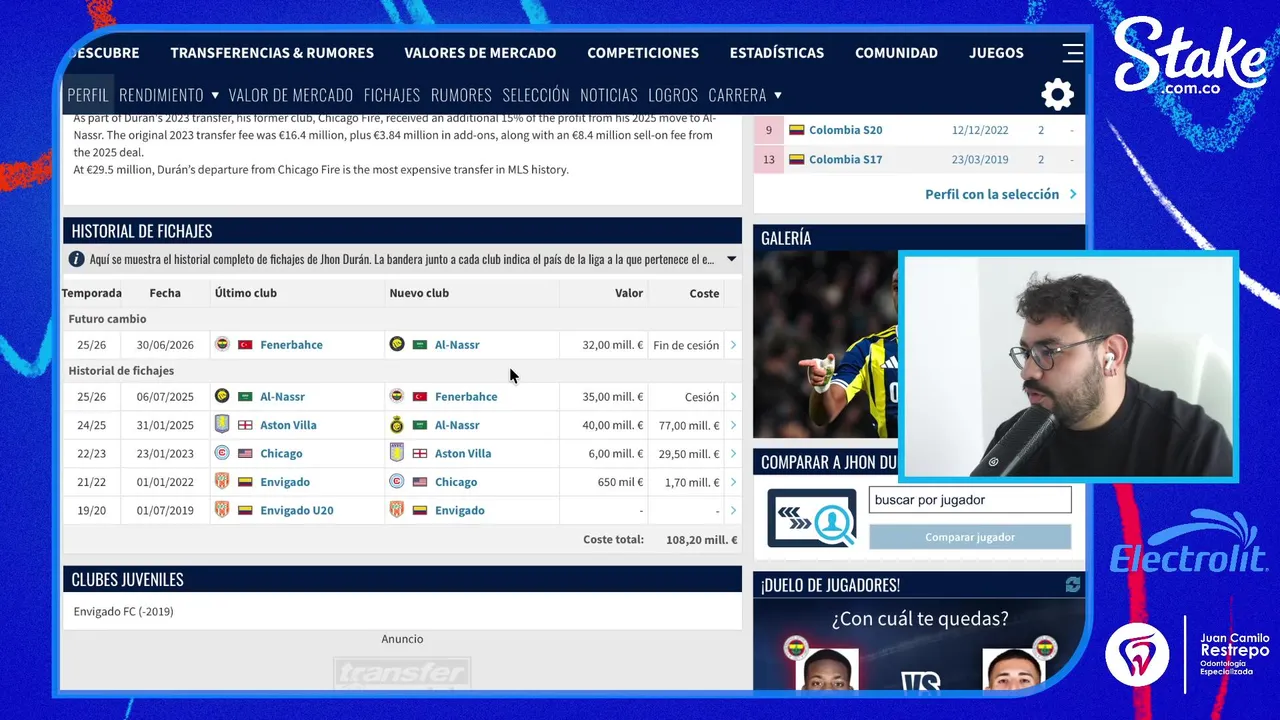Open transfer details arrow for 01/01/2022 row

pyautogui.click(x=733, y=482)
